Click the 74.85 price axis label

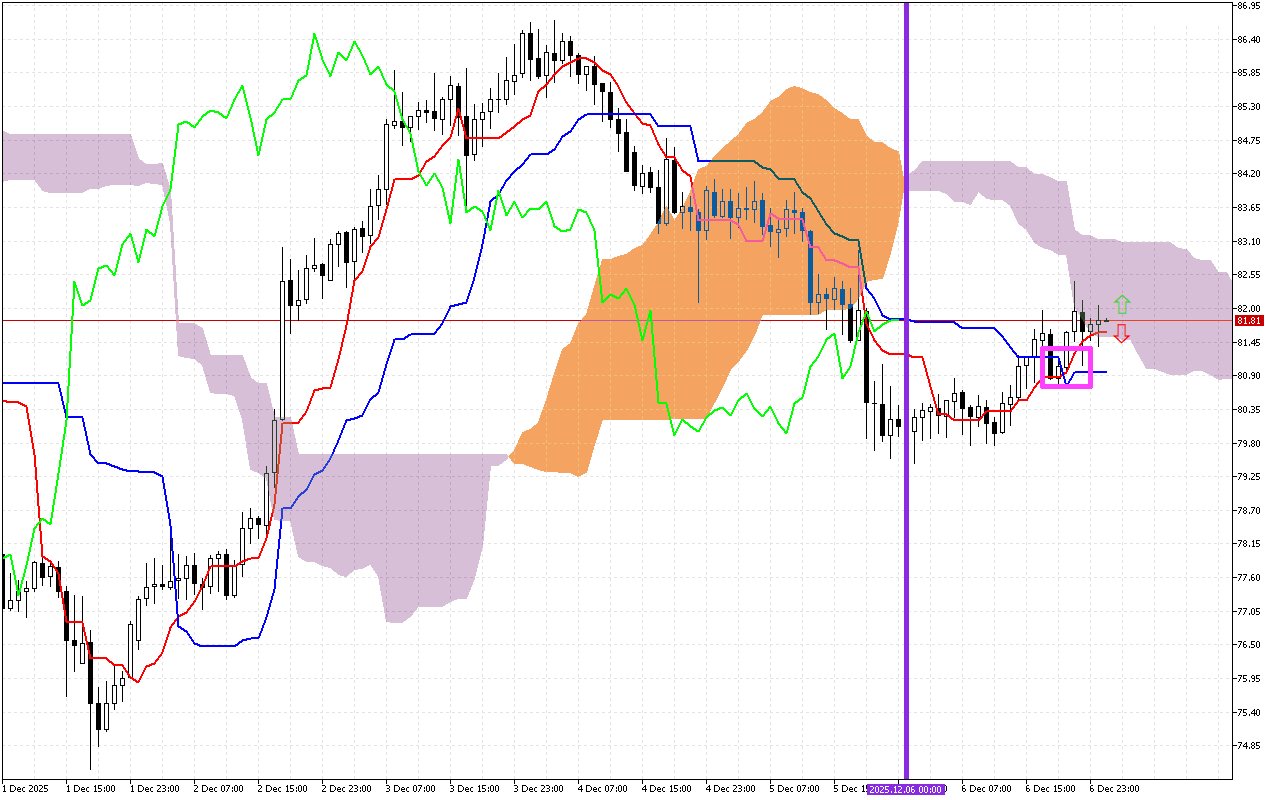1247,746
